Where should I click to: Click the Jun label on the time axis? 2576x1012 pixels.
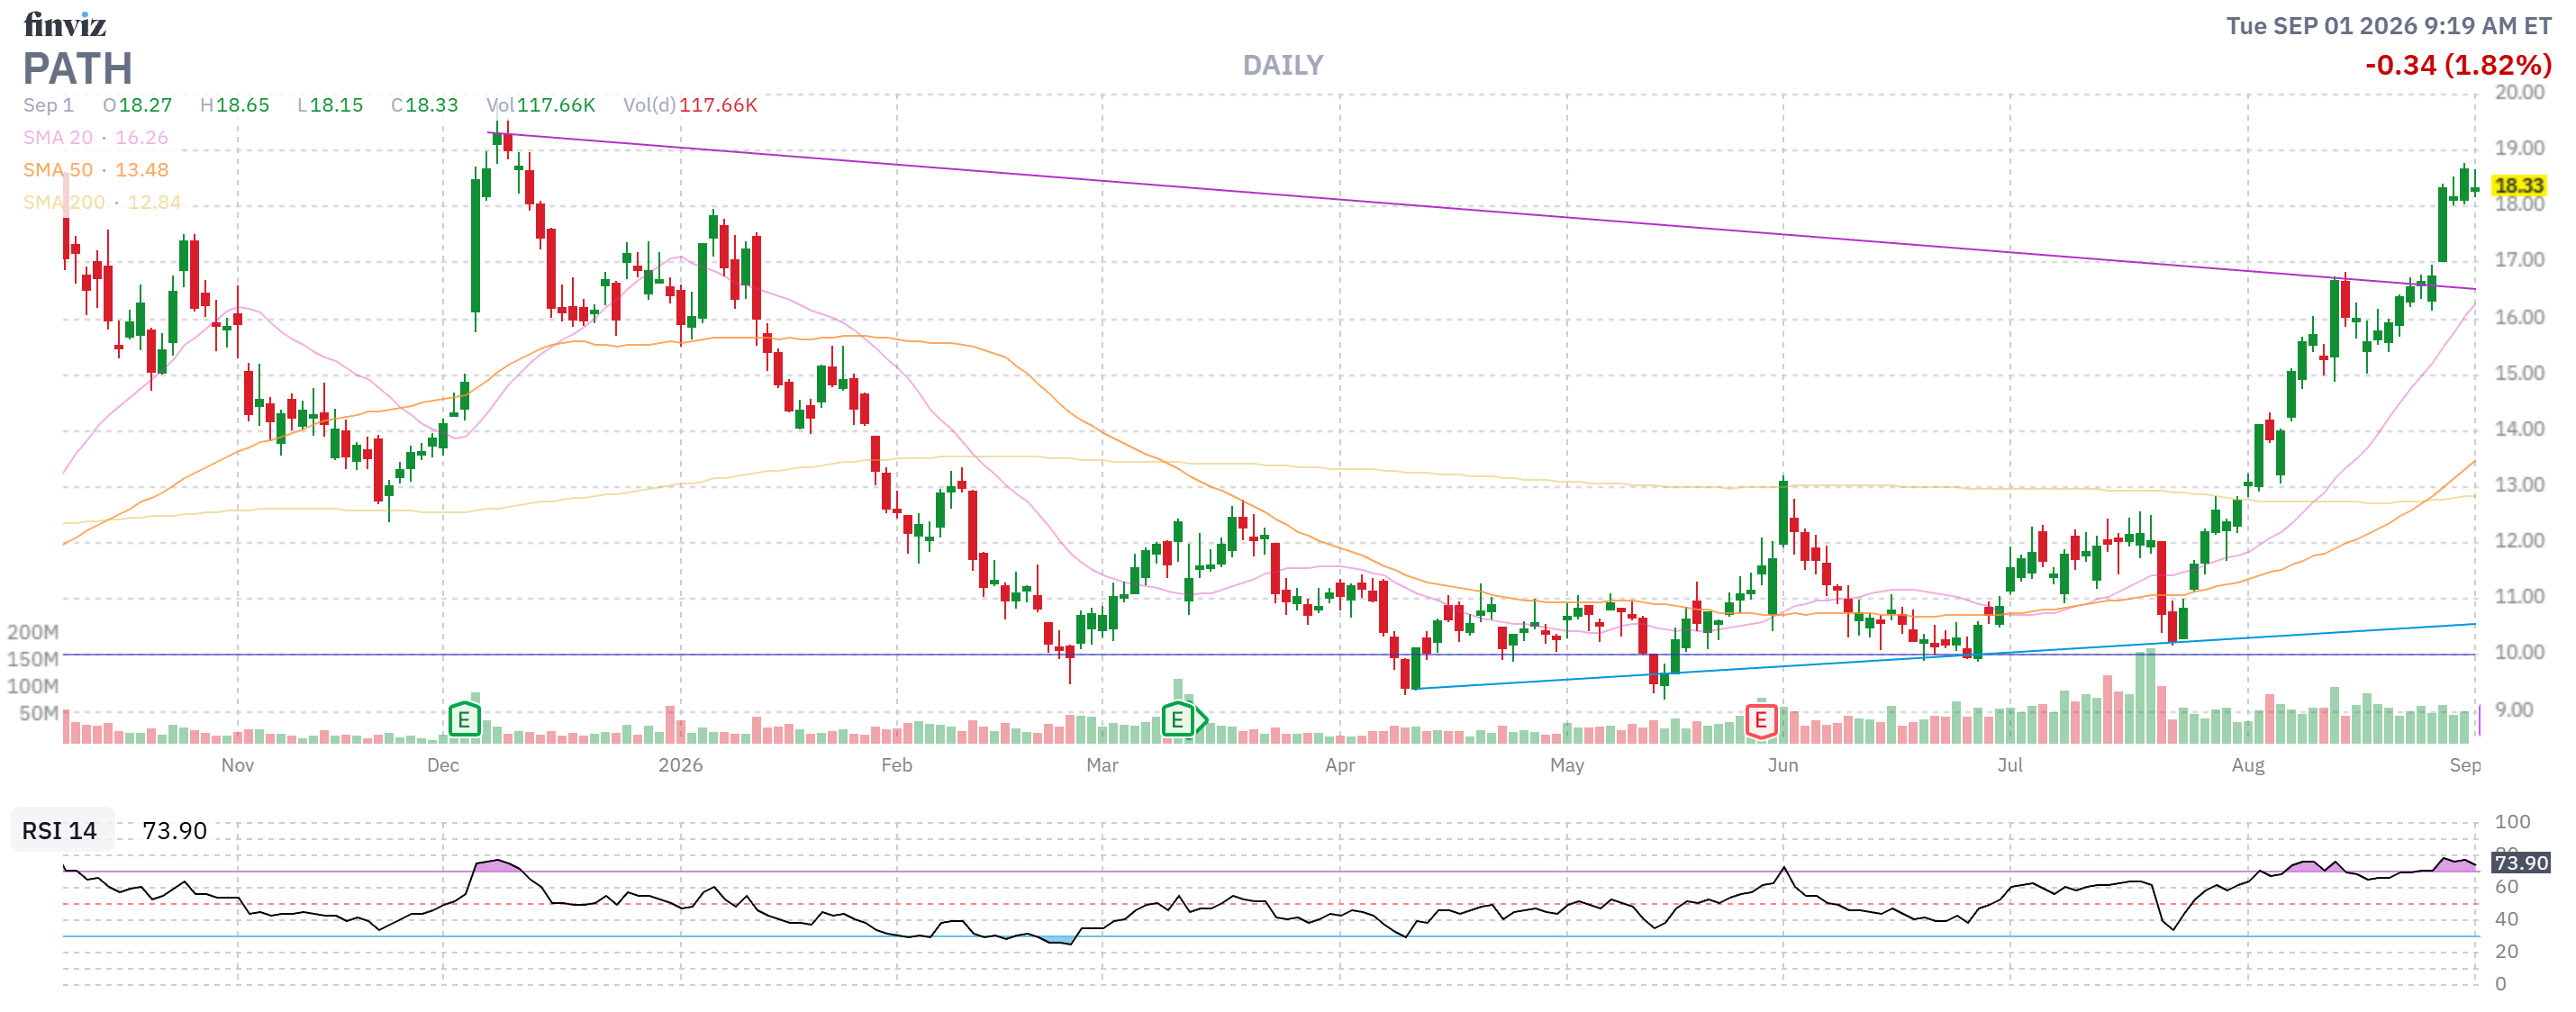tap(1783, 765)
